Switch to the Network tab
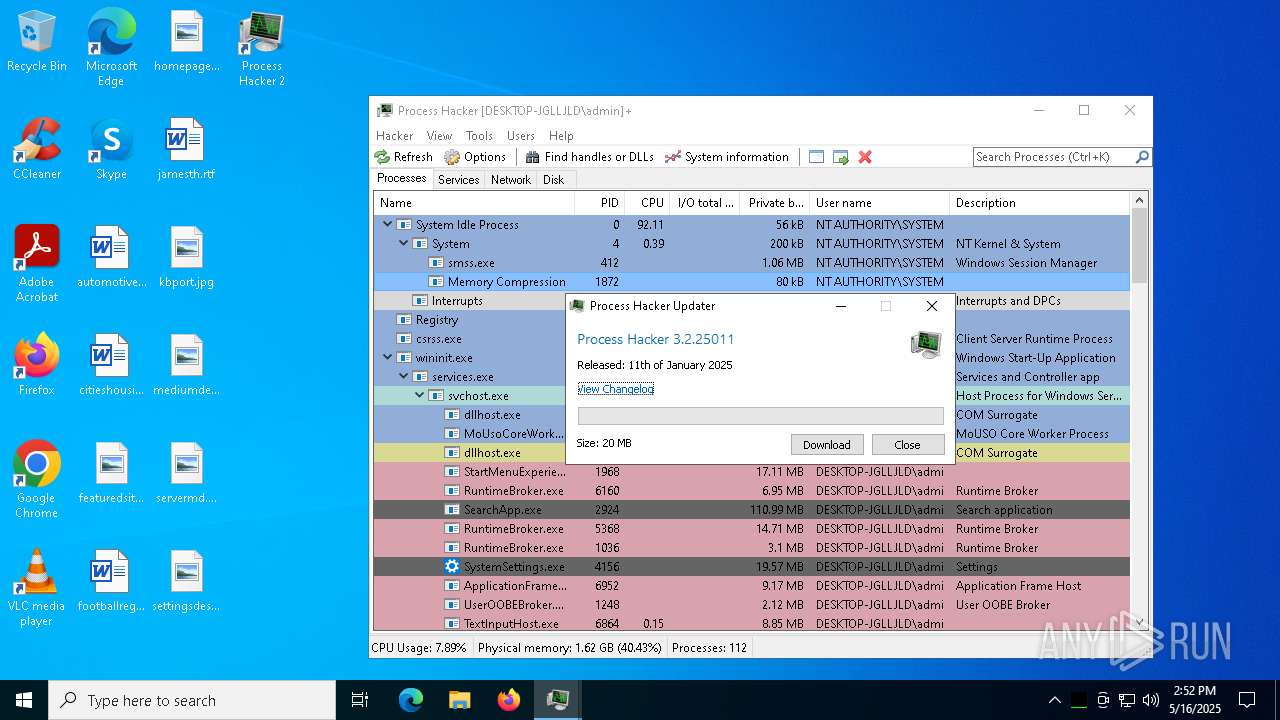 click(511, 180)
